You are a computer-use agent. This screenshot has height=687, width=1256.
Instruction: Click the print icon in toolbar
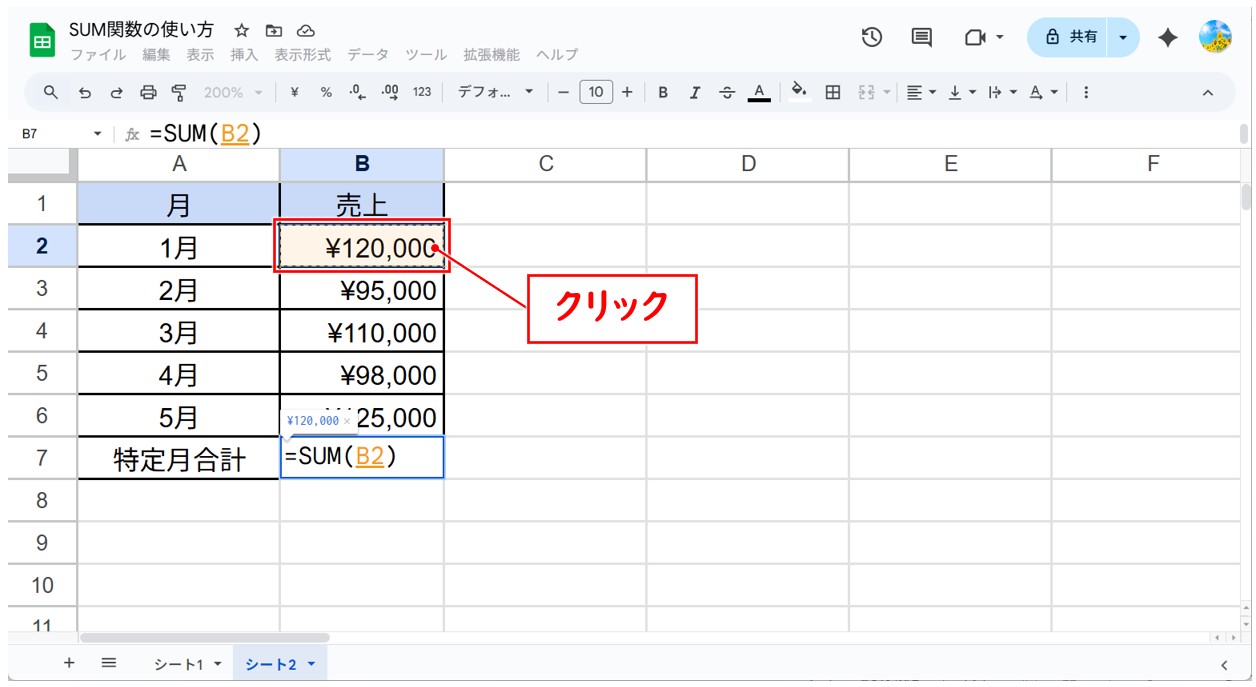point(148,92)
